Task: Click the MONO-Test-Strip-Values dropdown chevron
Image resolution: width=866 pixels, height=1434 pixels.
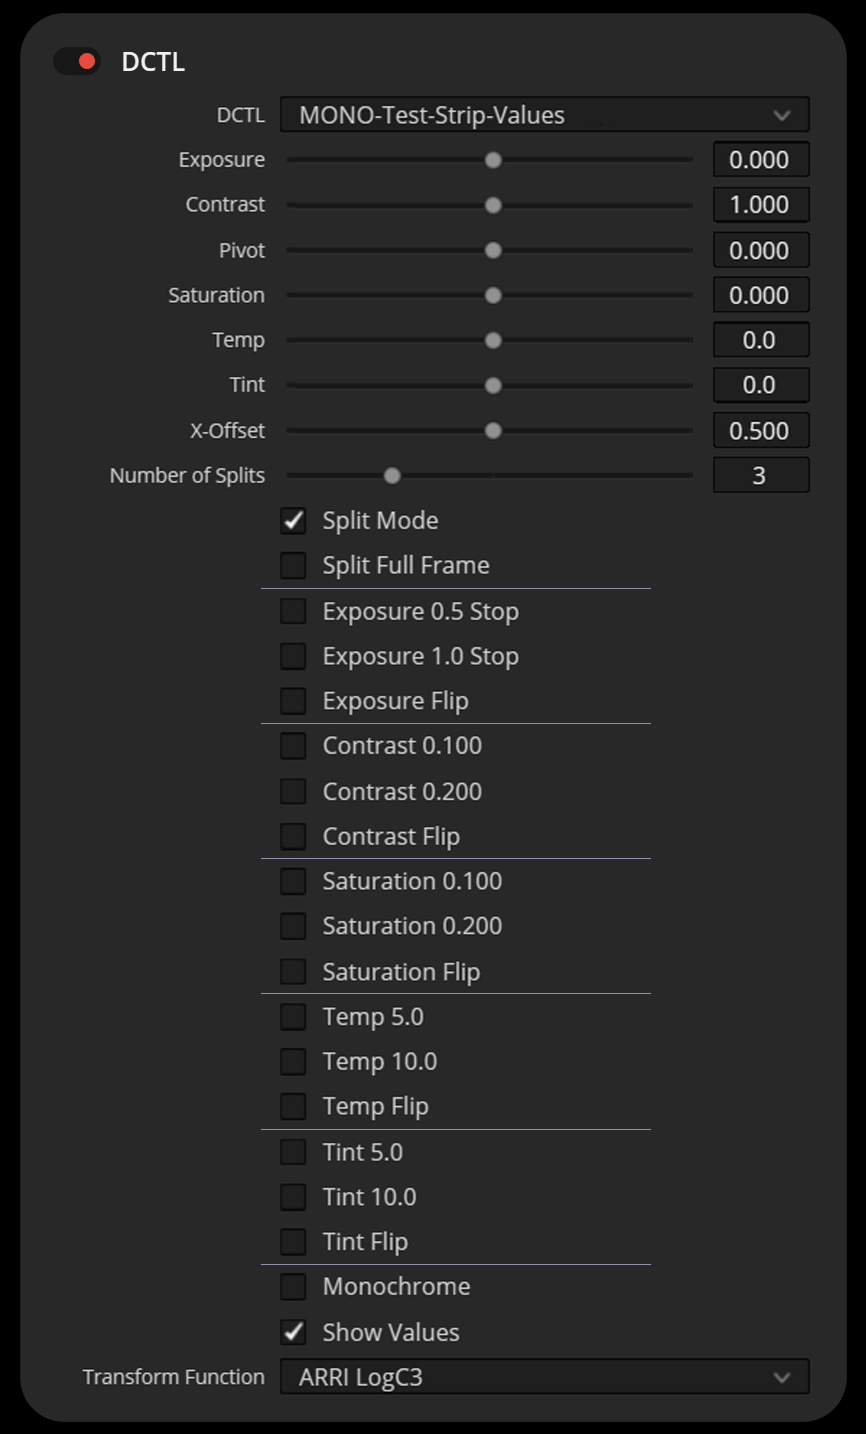Action: [782, 115]
